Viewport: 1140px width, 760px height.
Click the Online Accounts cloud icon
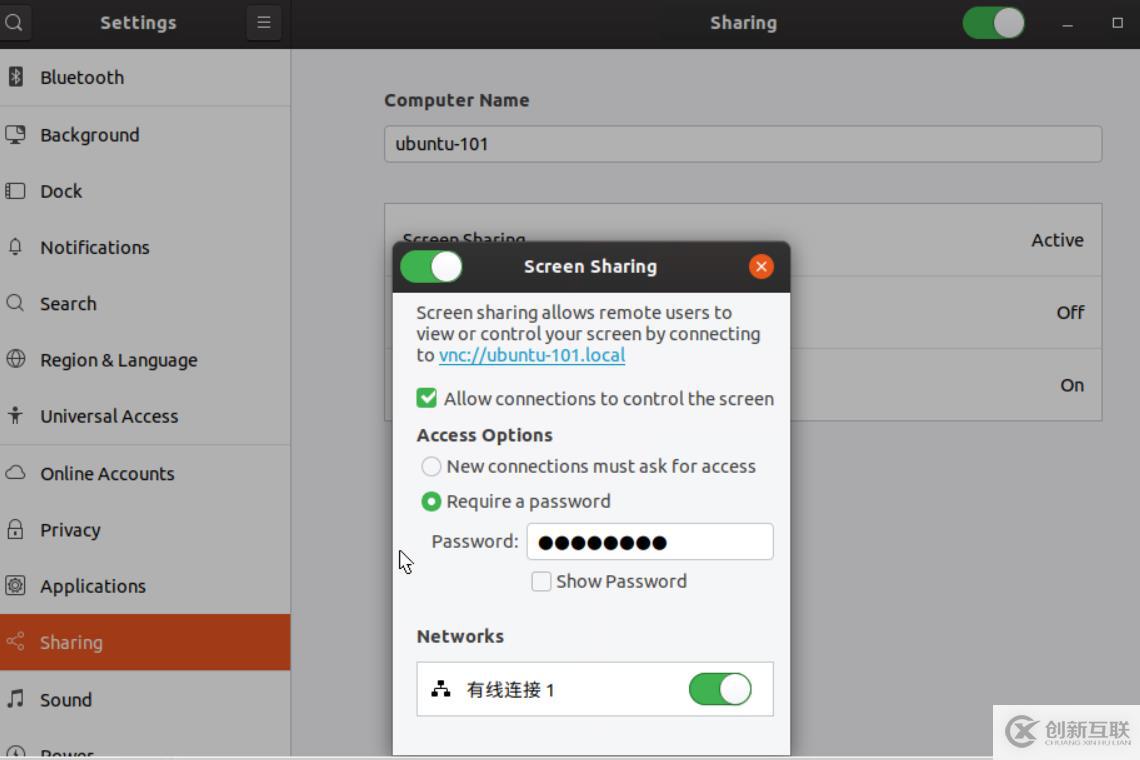(x=15, y=473)
